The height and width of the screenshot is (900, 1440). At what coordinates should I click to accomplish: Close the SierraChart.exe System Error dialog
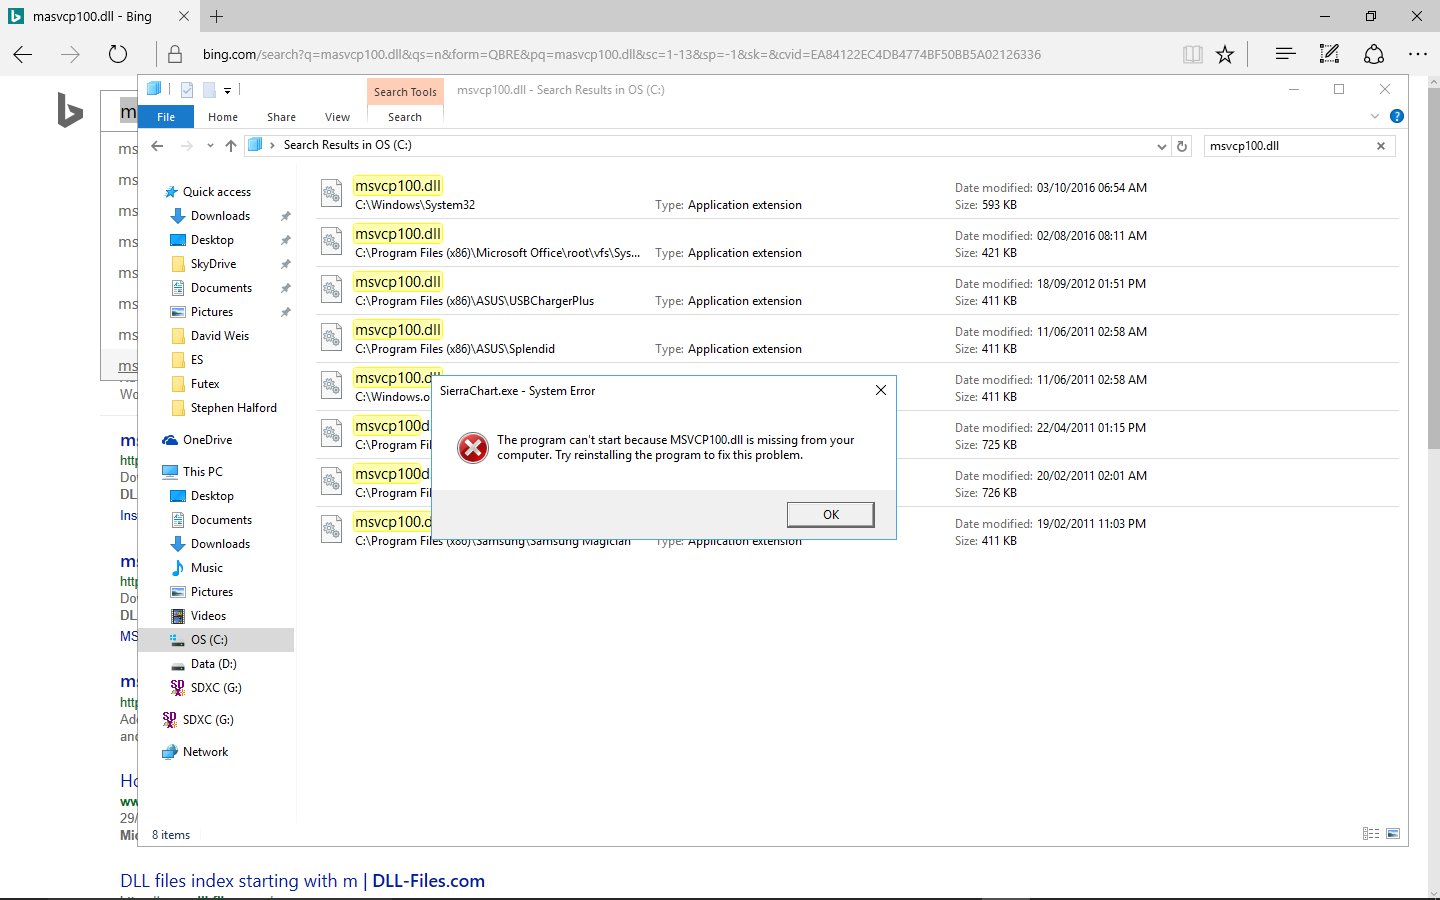pyautogui.click(x=881, y=390)
